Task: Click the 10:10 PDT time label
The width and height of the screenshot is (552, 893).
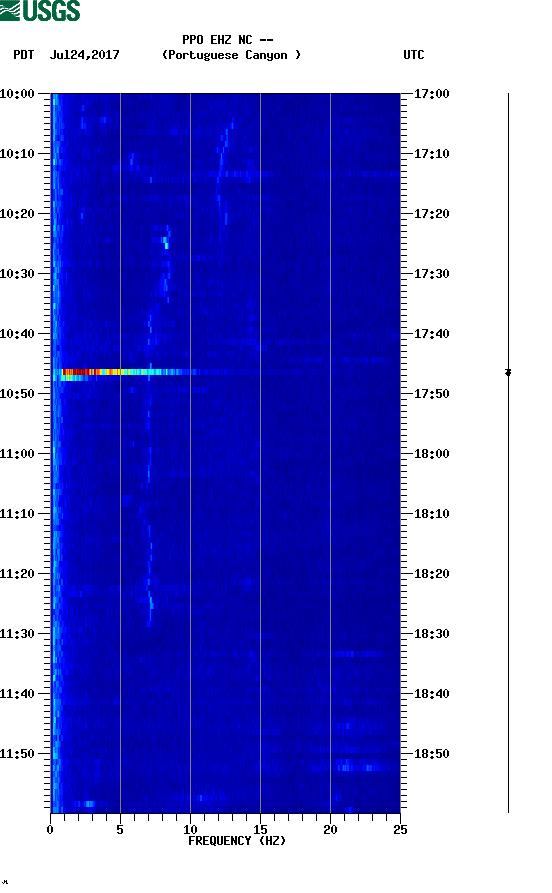Action: tap(17, 153)
